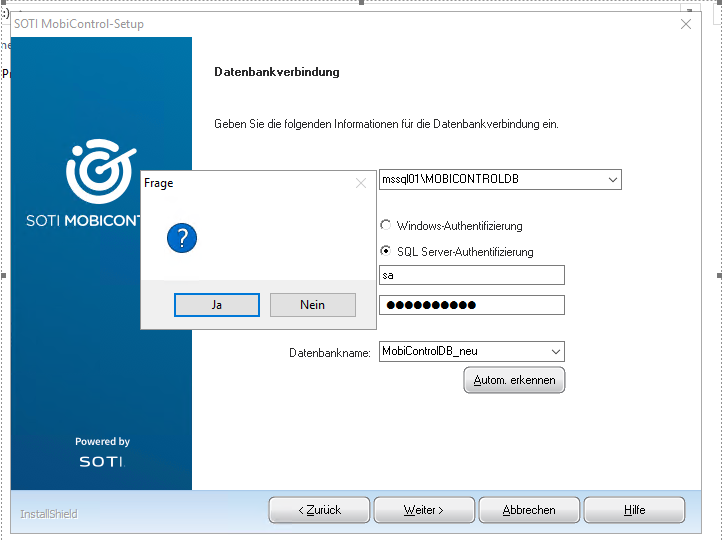Click the InstallShield label at bottom left
This screenshot has height=542, width=726.
tap(49, 514)
